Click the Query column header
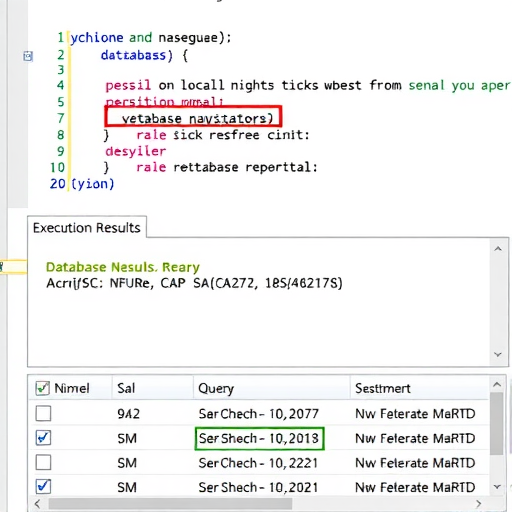 pos(216,389)
